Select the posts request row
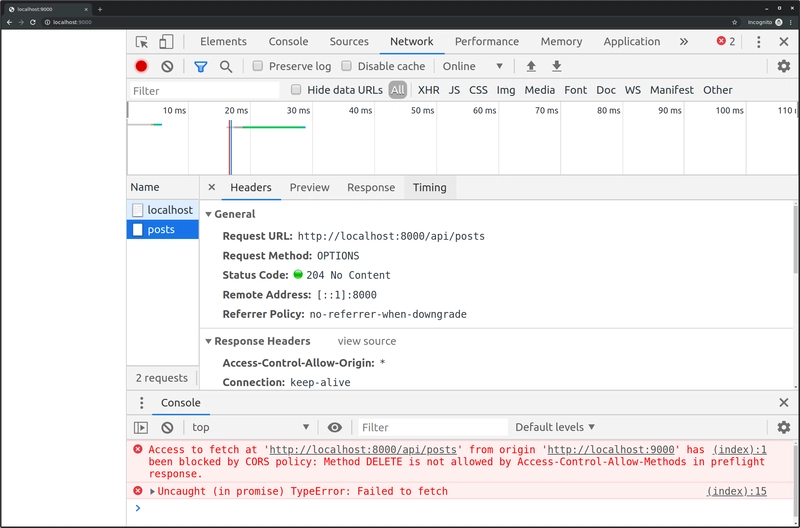Screen dimensions: 800x528 click(x=163, y=230)
